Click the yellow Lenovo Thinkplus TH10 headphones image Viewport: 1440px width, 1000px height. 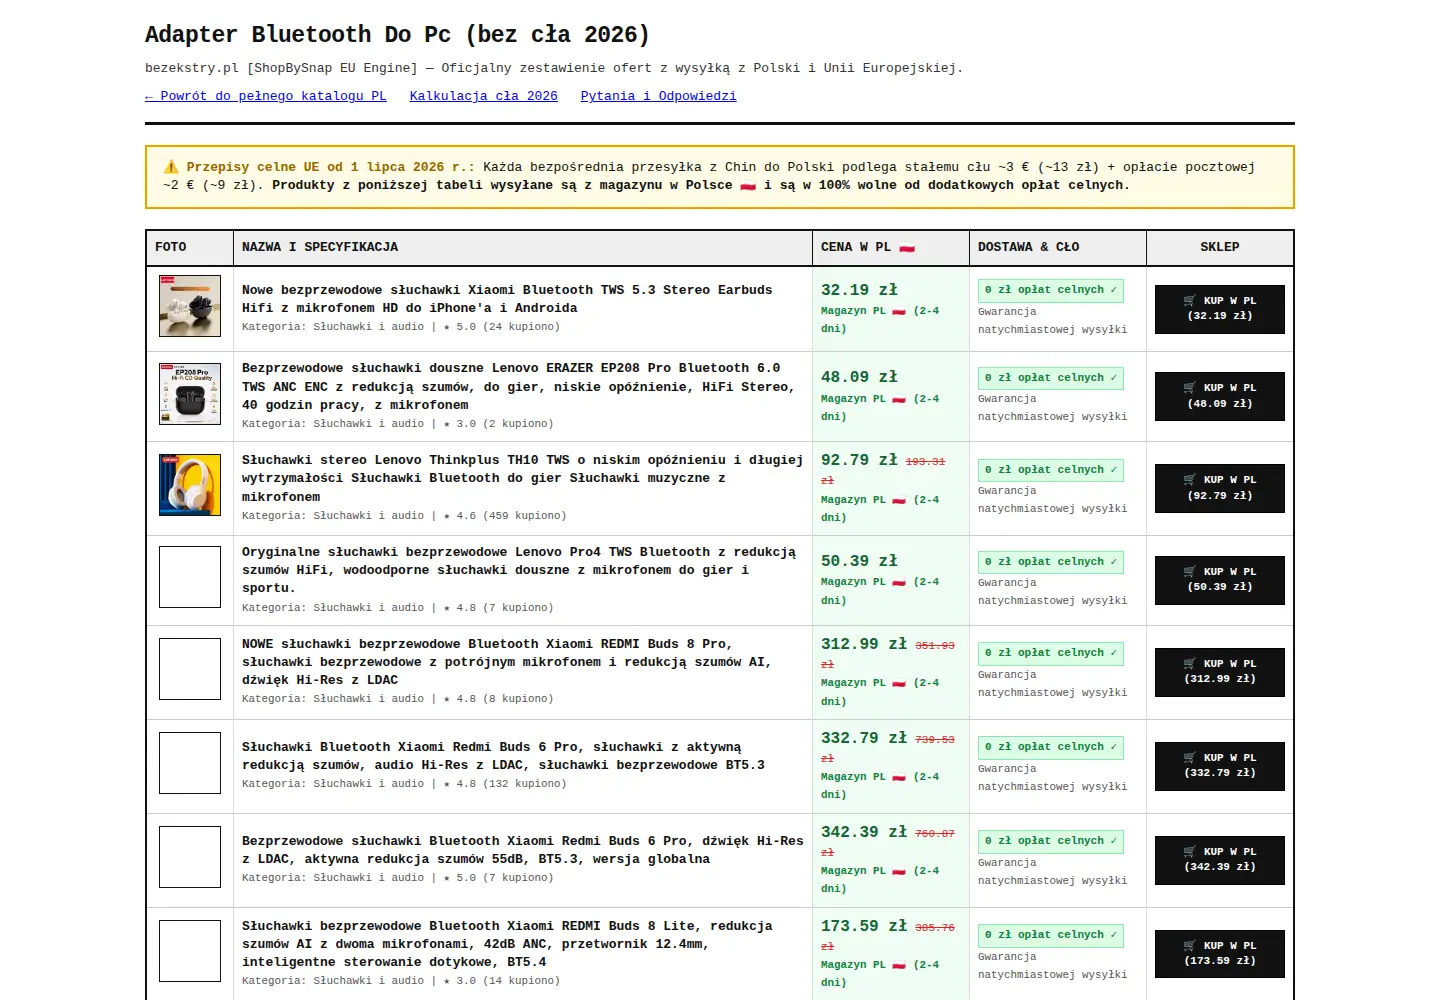click(190, 485)
